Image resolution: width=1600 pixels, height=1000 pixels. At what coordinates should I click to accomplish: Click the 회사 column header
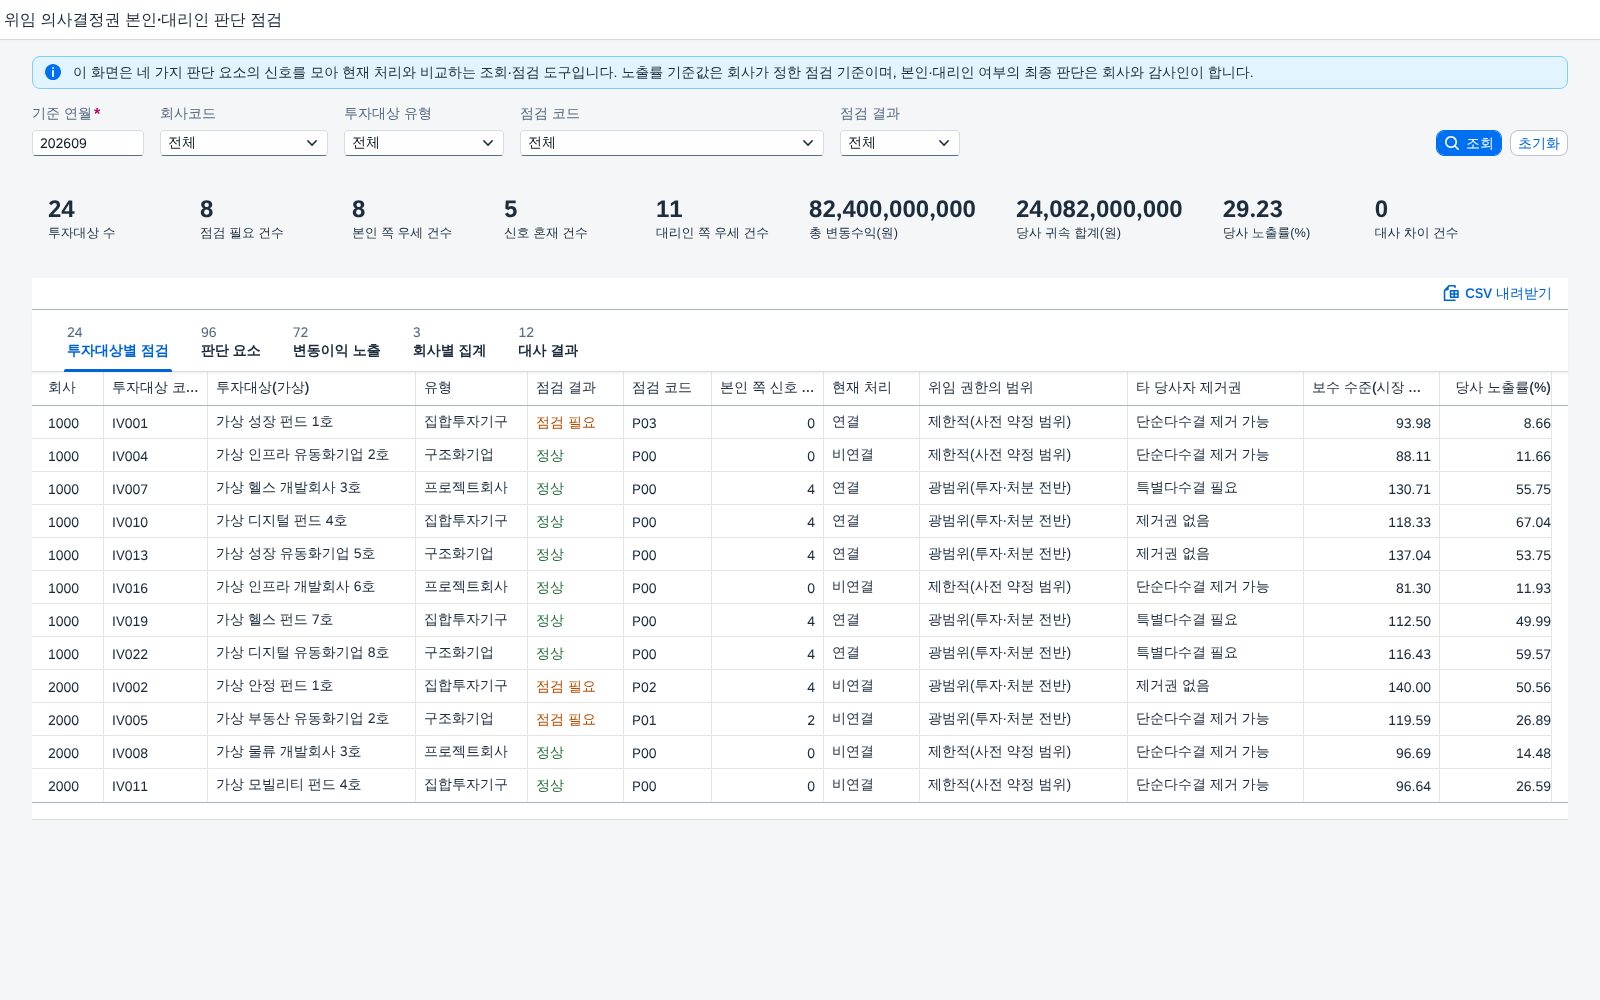68,388
